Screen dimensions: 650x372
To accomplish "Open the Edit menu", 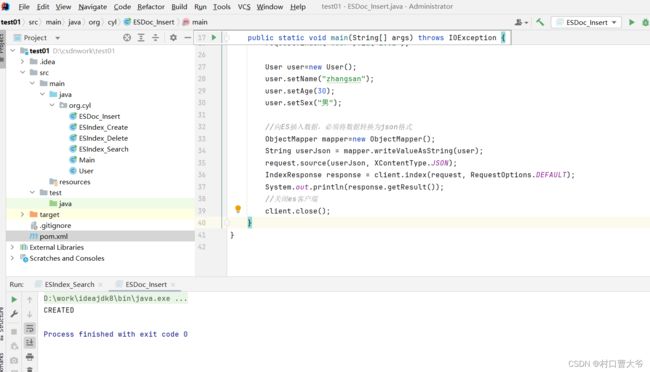I will [x=43, y=7].
